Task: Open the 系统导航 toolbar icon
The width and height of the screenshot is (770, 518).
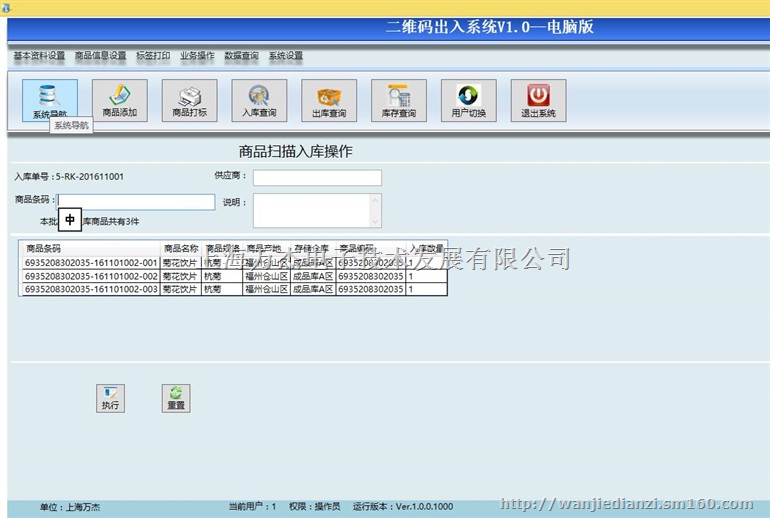Action: click(x=49, y=100)
